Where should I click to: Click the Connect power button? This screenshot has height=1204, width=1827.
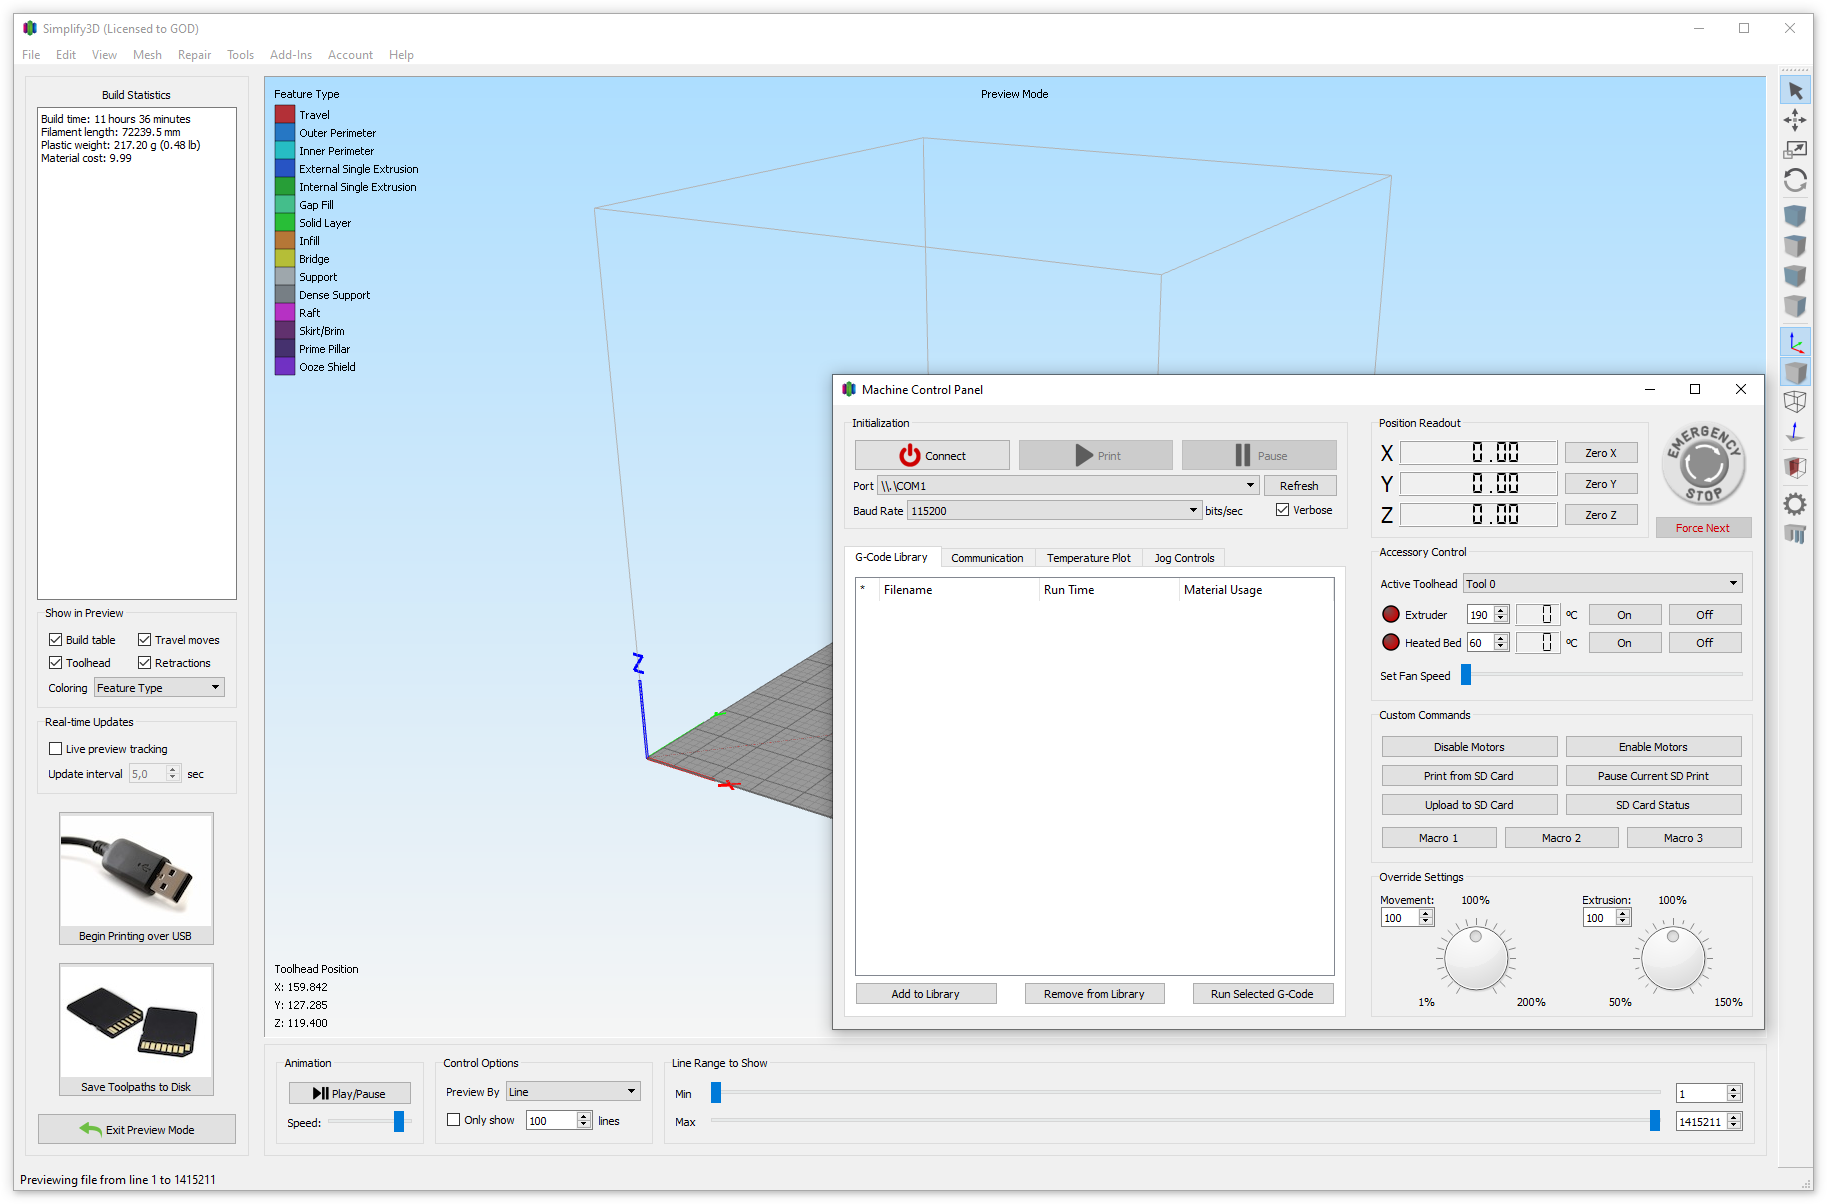pyautogui.click(x=932, y=455)
